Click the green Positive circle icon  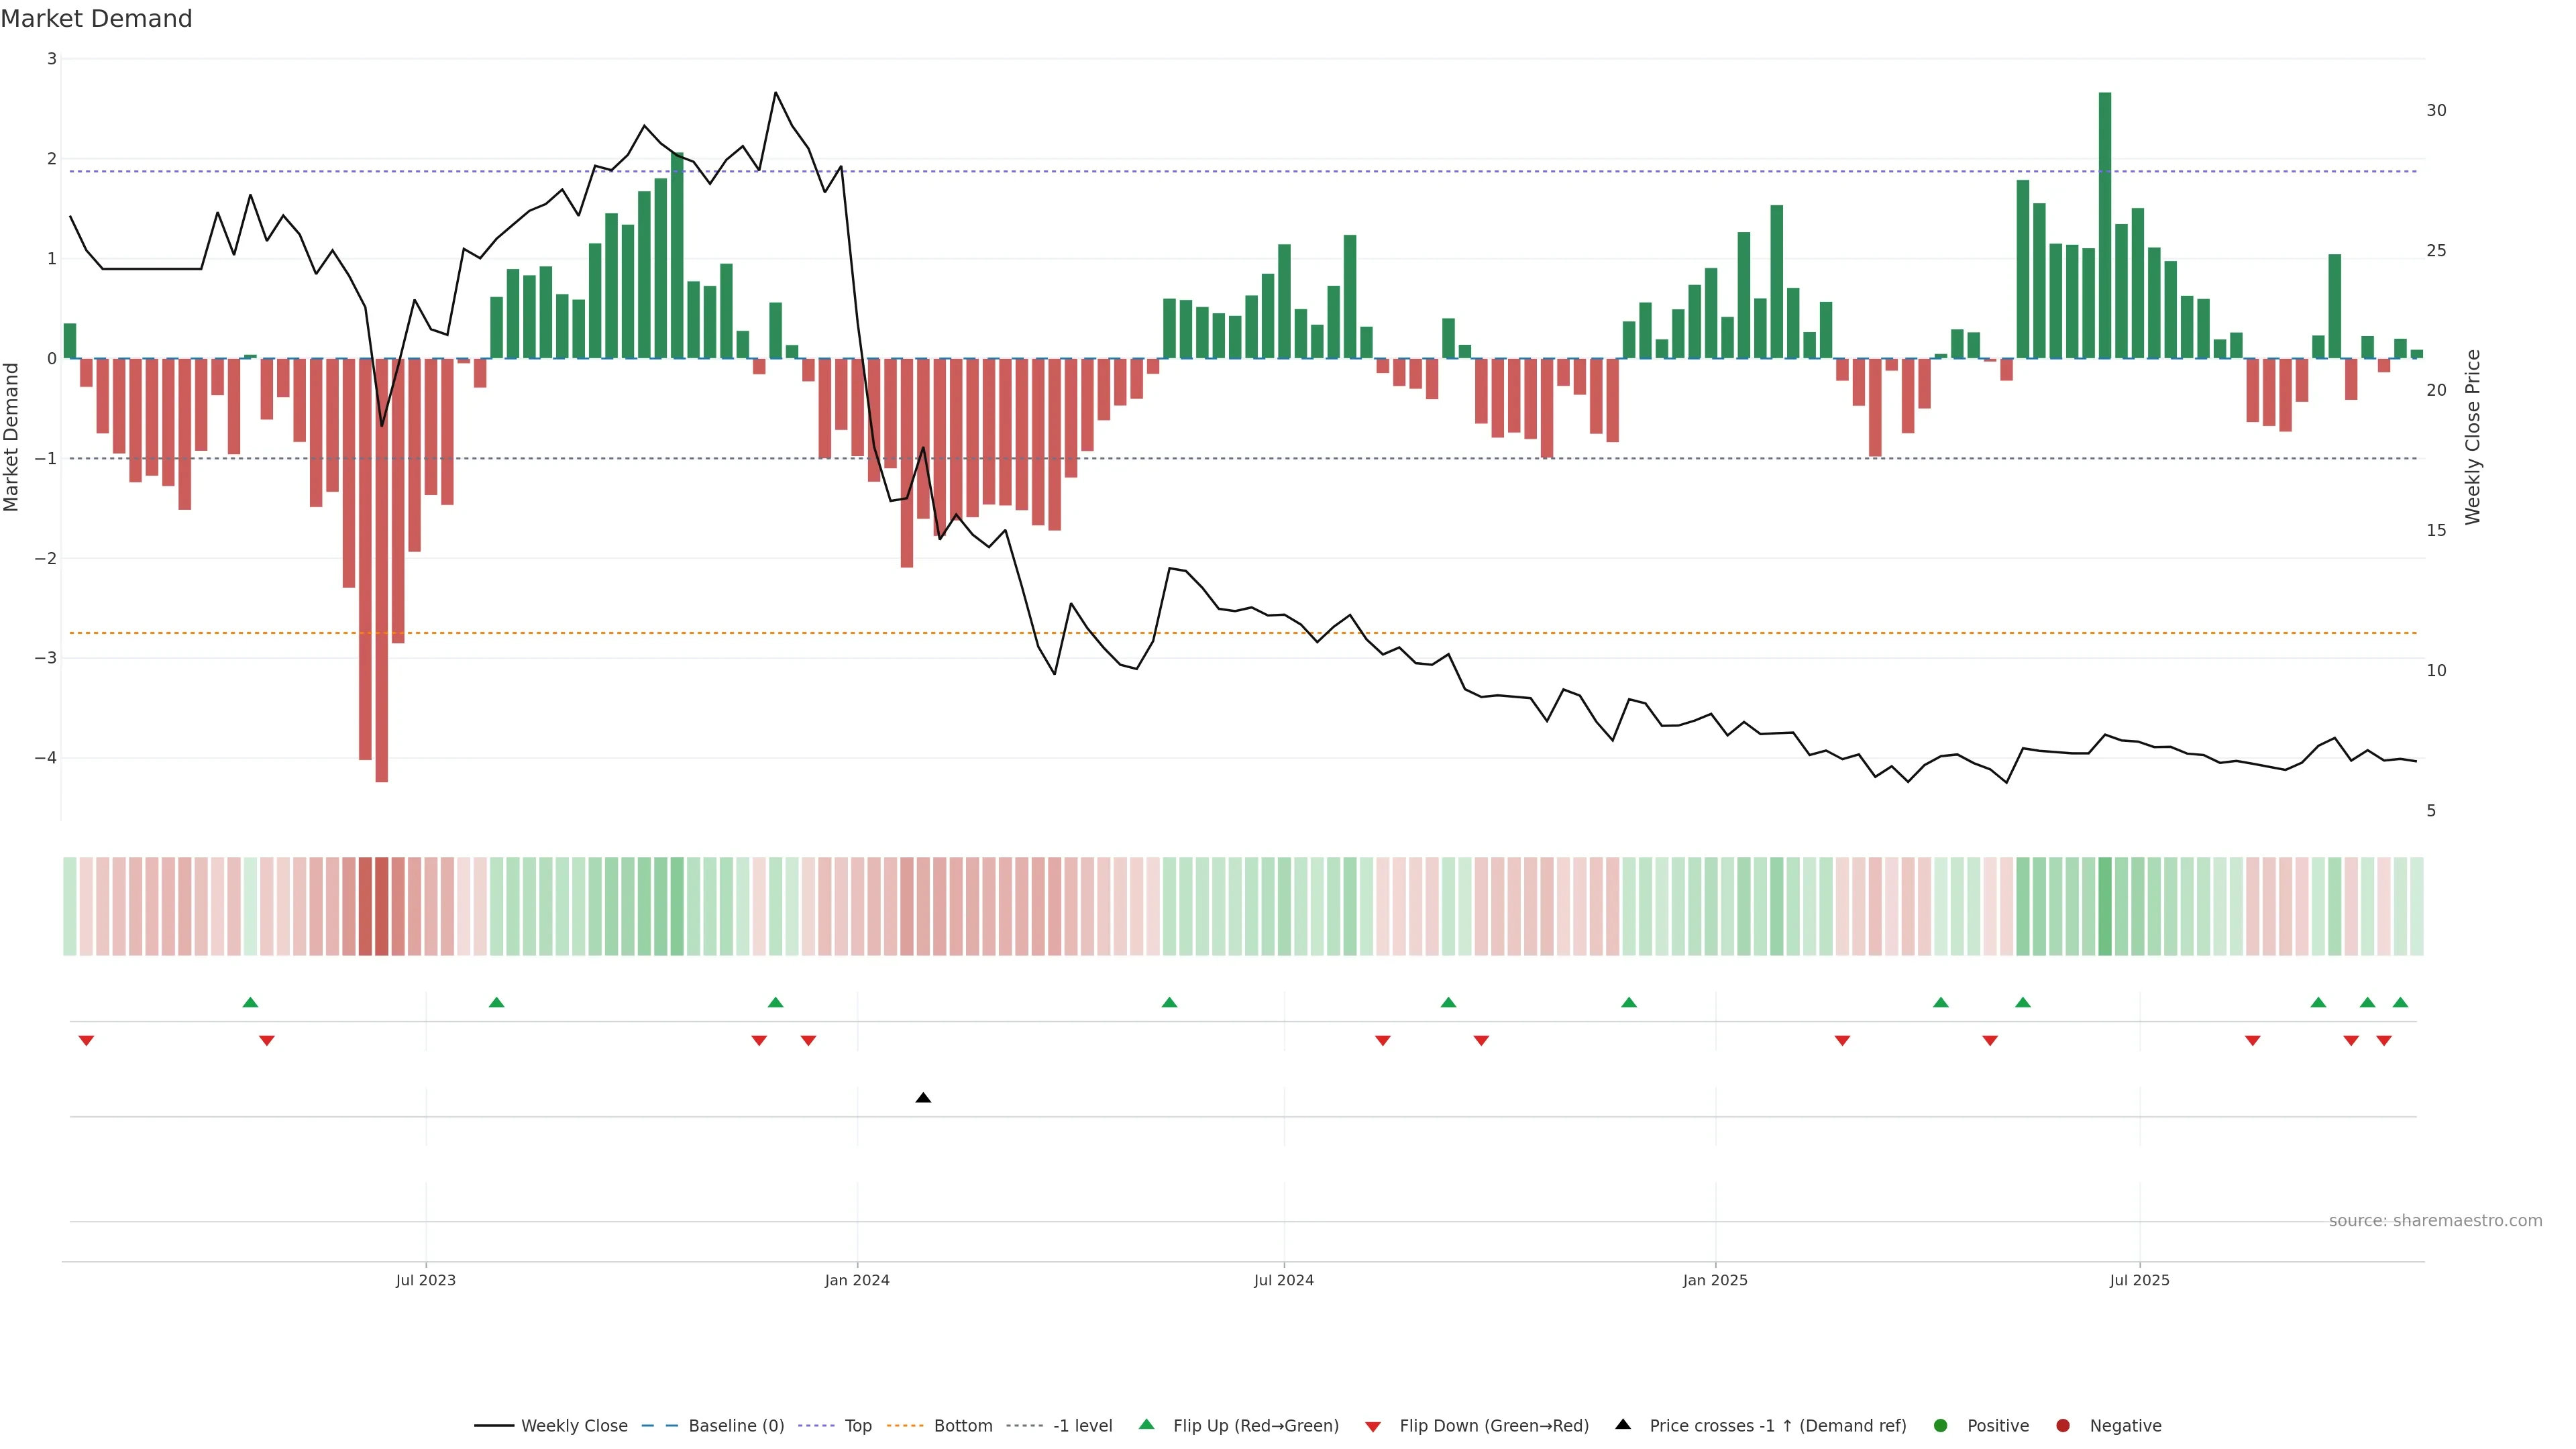(x=1941, y=1425)
